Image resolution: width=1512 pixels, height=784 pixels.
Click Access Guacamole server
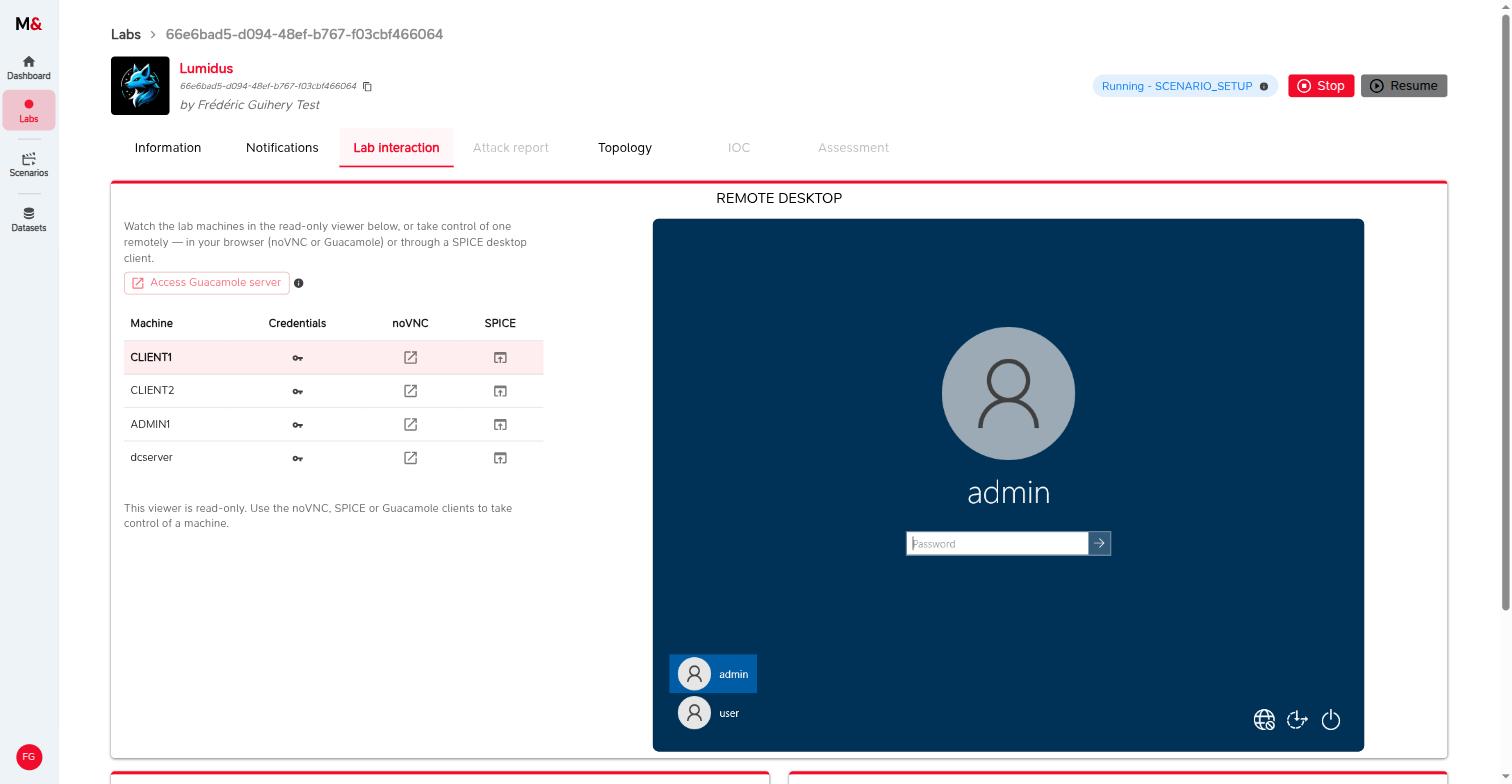(x=207, y=283)
